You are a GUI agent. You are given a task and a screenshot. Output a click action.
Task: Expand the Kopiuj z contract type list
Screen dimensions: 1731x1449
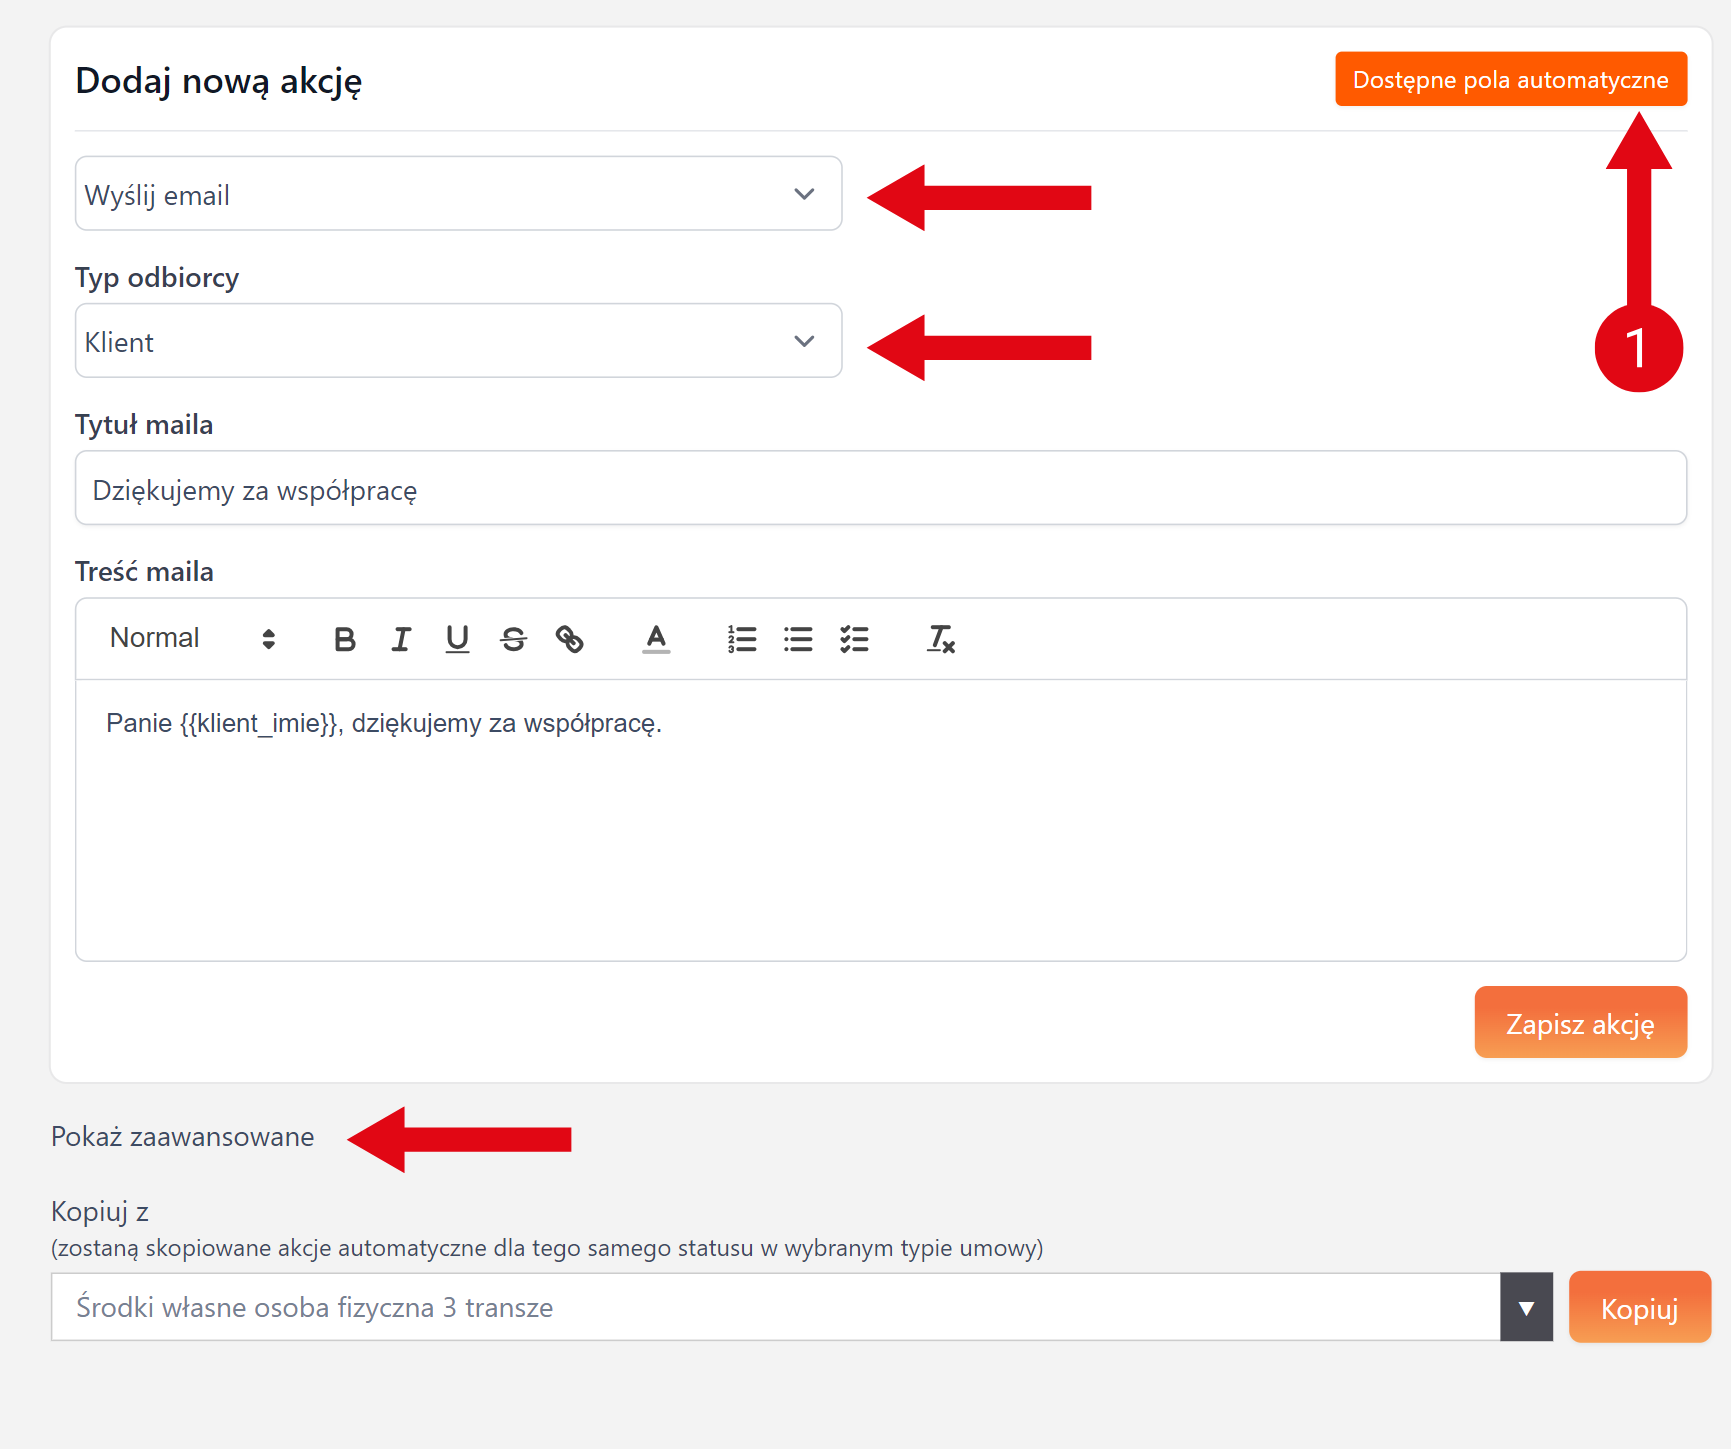(x=1525, y=1307)
